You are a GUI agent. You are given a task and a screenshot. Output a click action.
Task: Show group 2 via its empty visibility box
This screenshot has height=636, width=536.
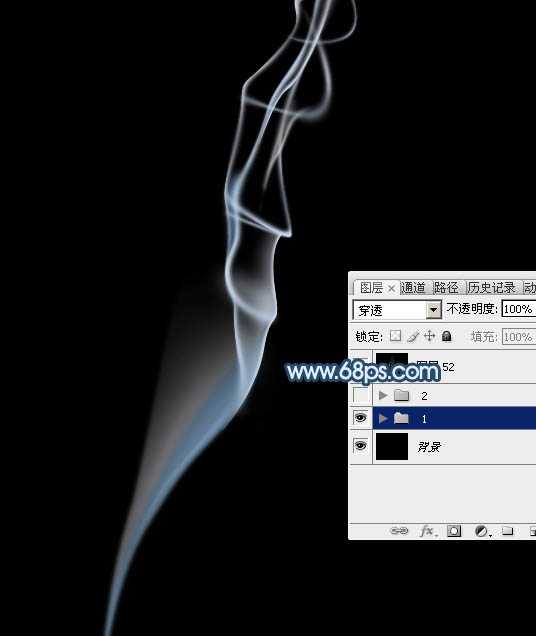(x=360, y=395)
